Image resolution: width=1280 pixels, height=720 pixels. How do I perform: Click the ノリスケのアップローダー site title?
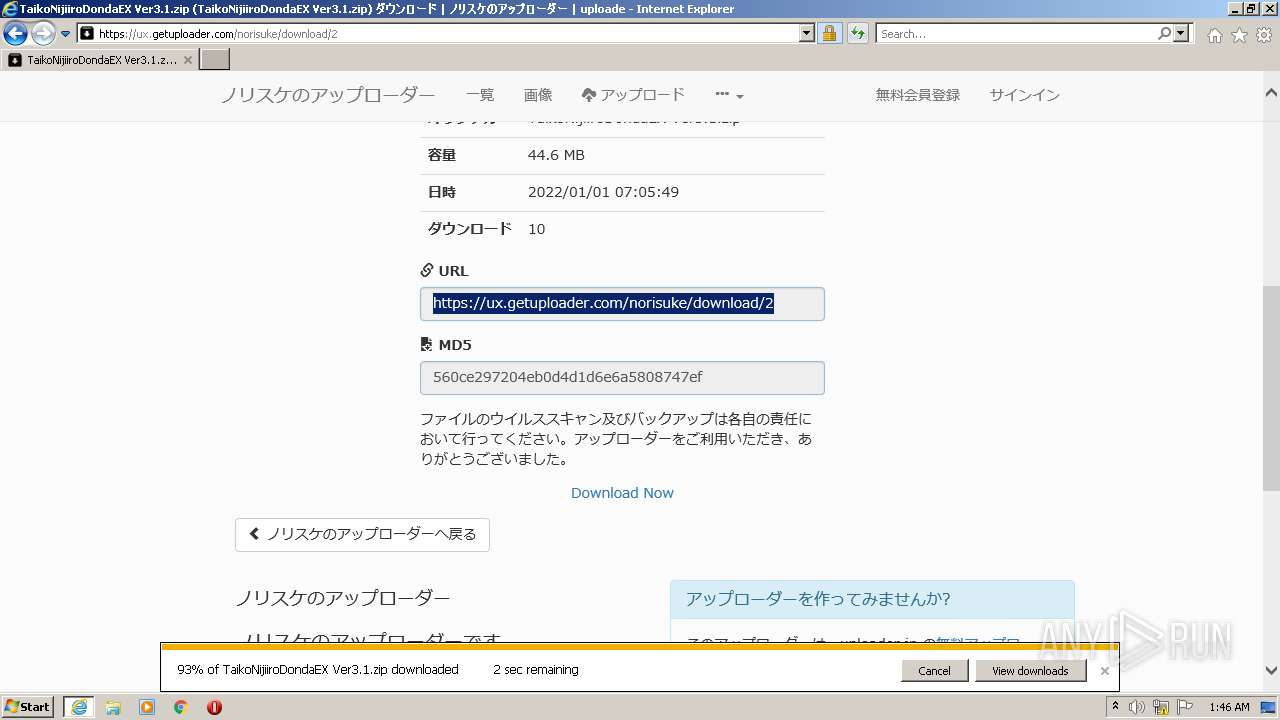tap(328, 95)
